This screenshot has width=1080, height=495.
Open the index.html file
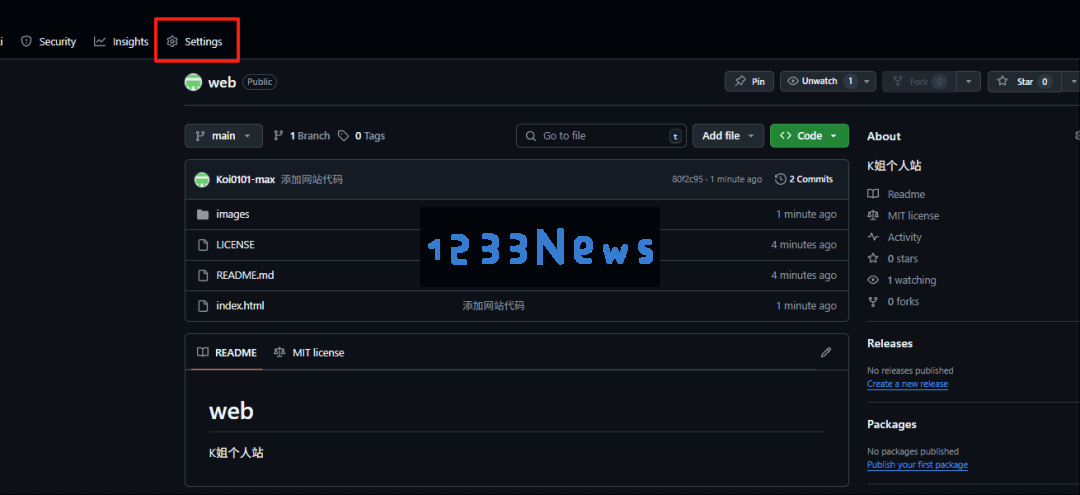coord(240,306)
